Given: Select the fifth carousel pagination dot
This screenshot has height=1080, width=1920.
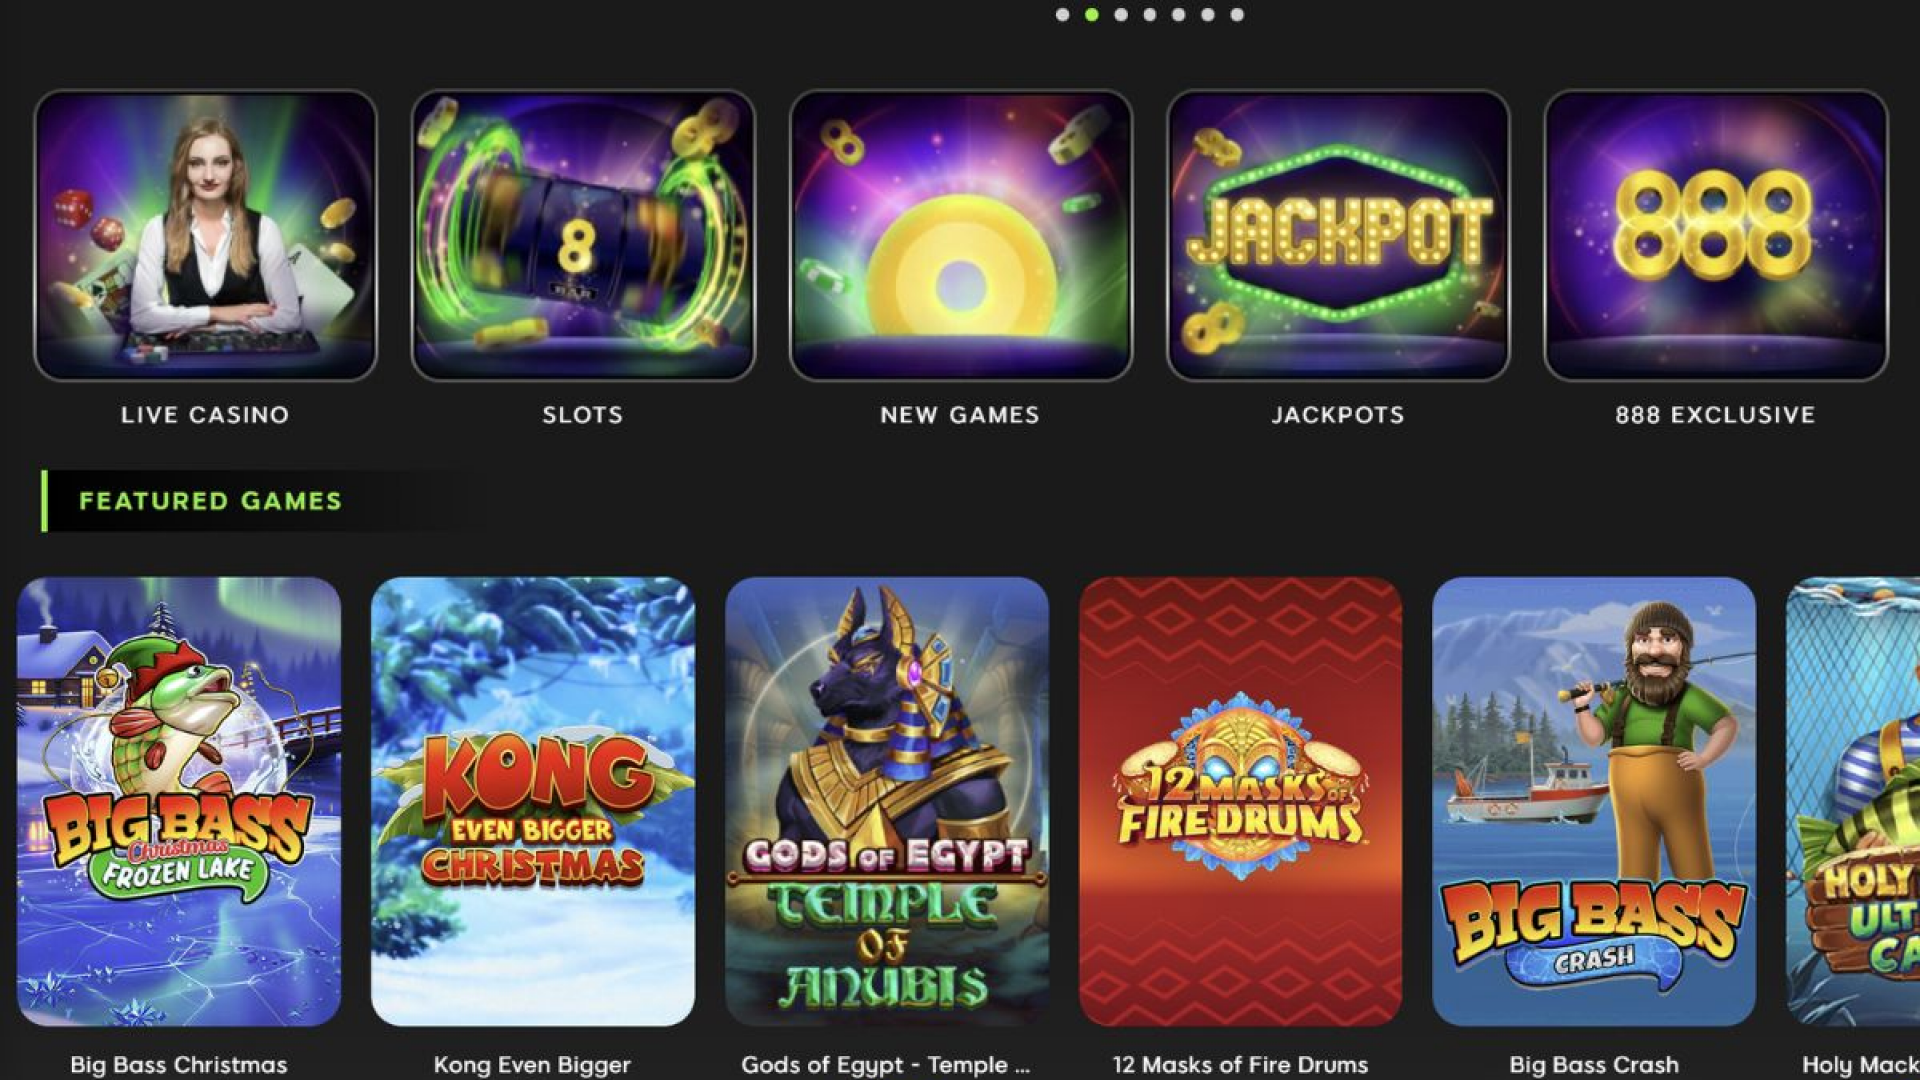Looking at the screenshot, I should click(x=1179, y=15).
